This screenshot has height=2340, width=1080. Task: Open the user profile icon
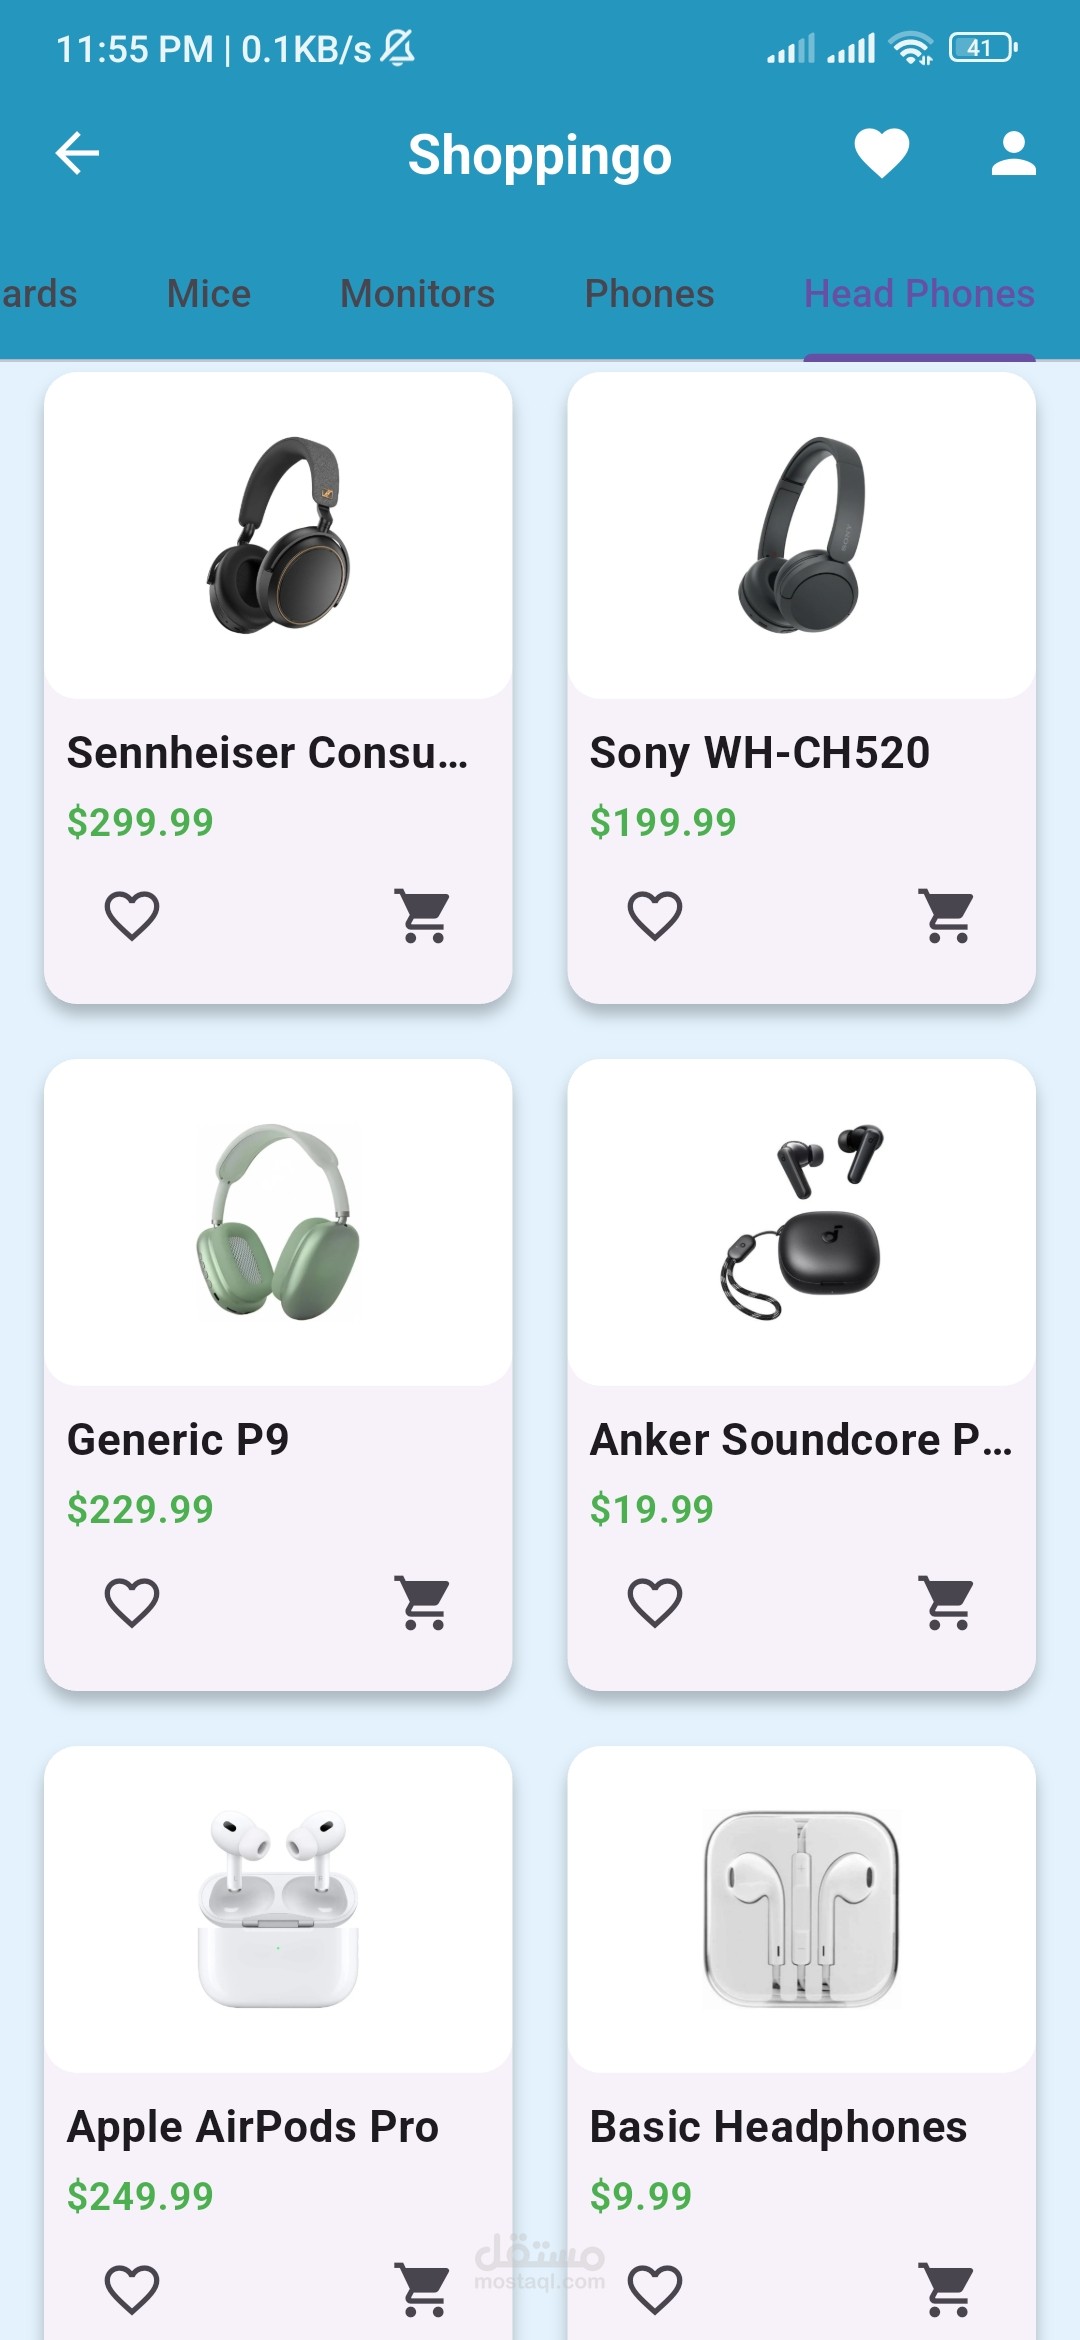pos(1013,154)
